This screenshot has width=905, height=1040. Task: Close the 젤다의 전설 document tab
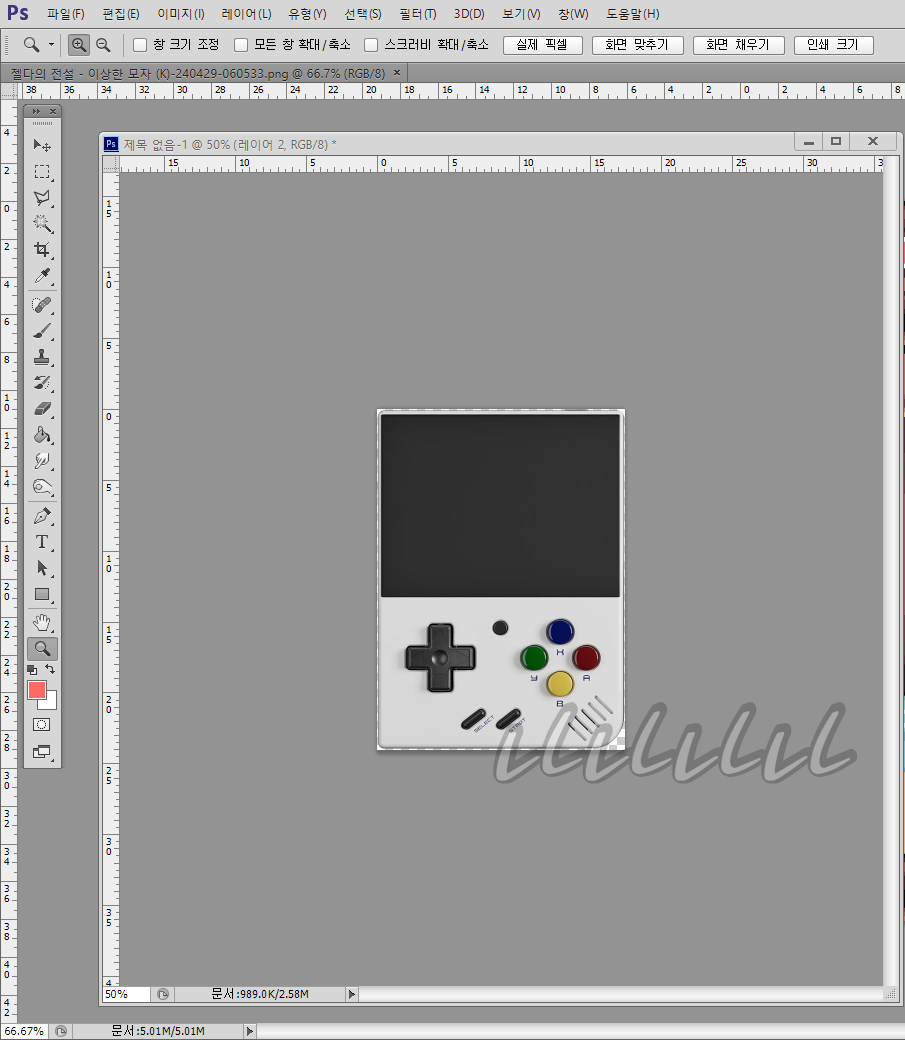tap(397, 72)
